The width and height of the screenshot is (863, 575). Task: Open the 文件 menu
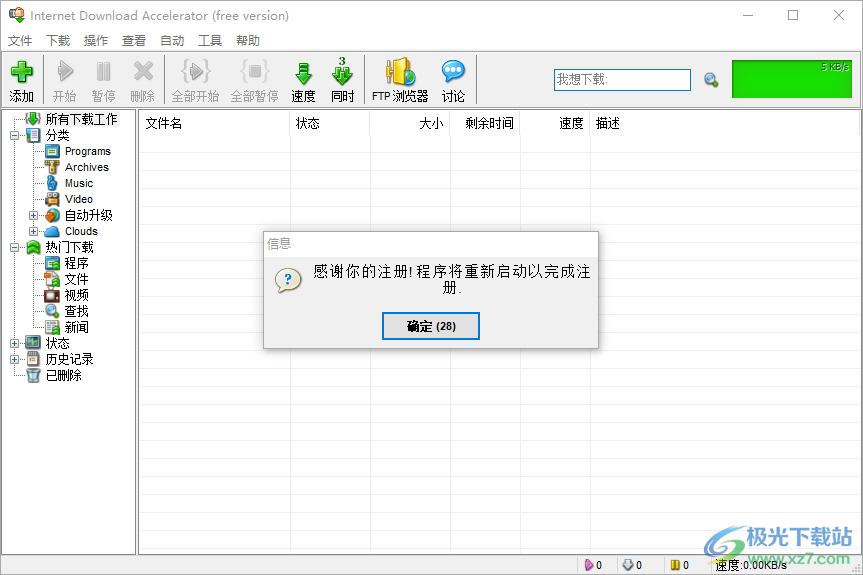(20, 41)
